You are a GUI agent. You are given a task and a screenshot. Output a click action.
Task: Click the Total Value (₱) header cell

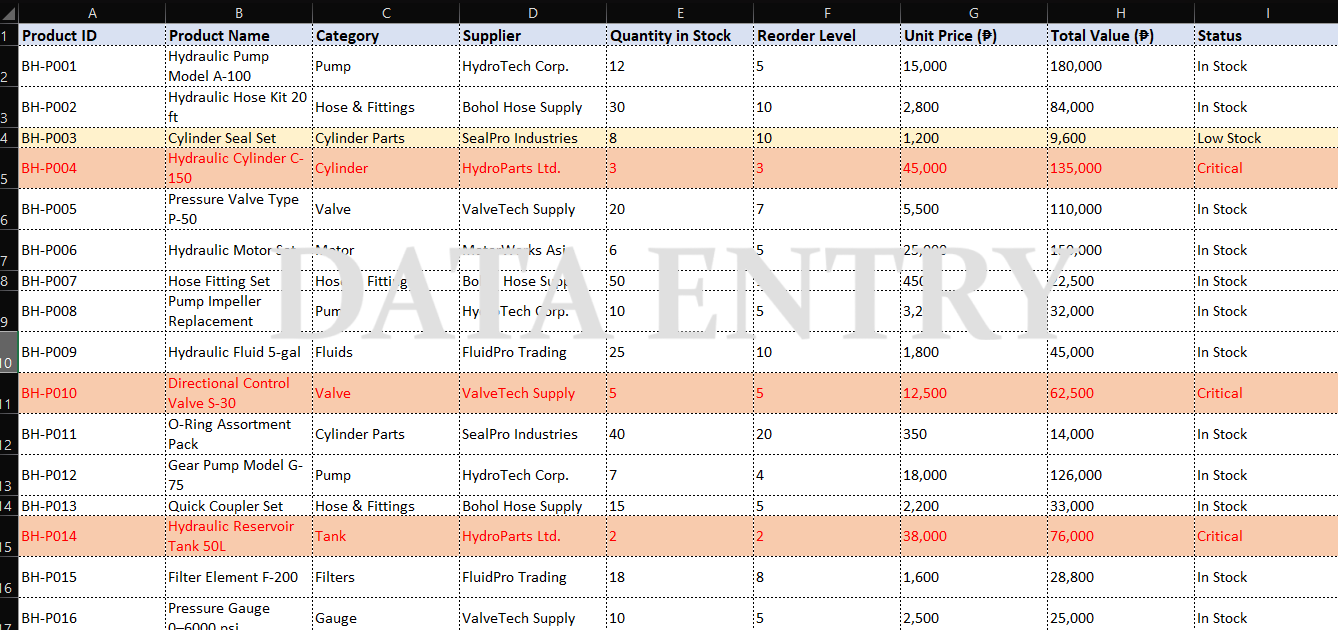pos(1121,35)
